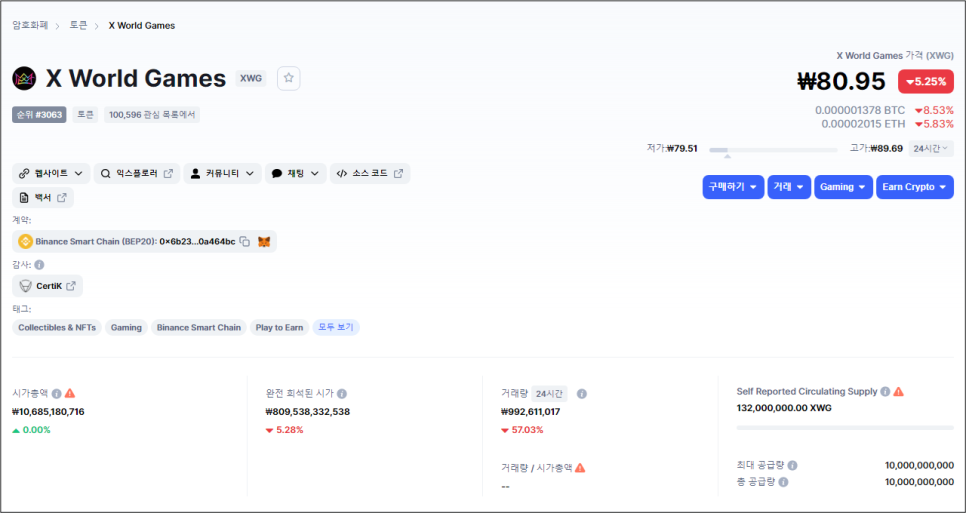This screenshot has height=513, width=966.
Task: Add X World Games to watchlist star
Action: tap(288, 79)
